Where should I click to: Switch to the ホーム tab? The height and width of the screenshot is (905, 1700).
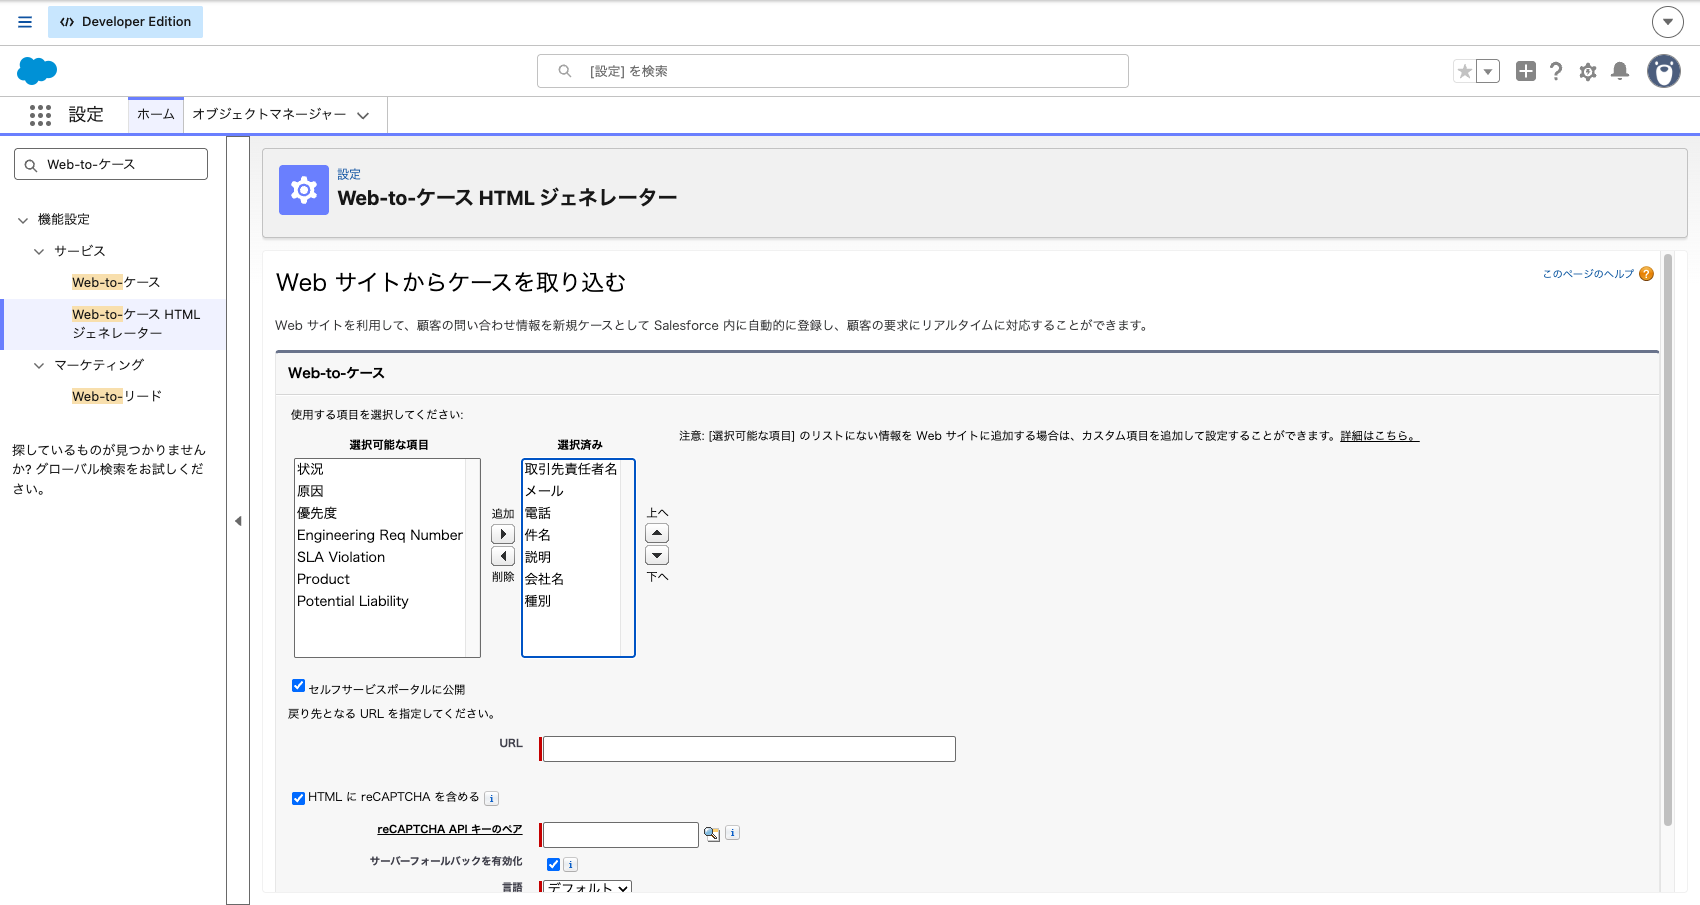156,115
